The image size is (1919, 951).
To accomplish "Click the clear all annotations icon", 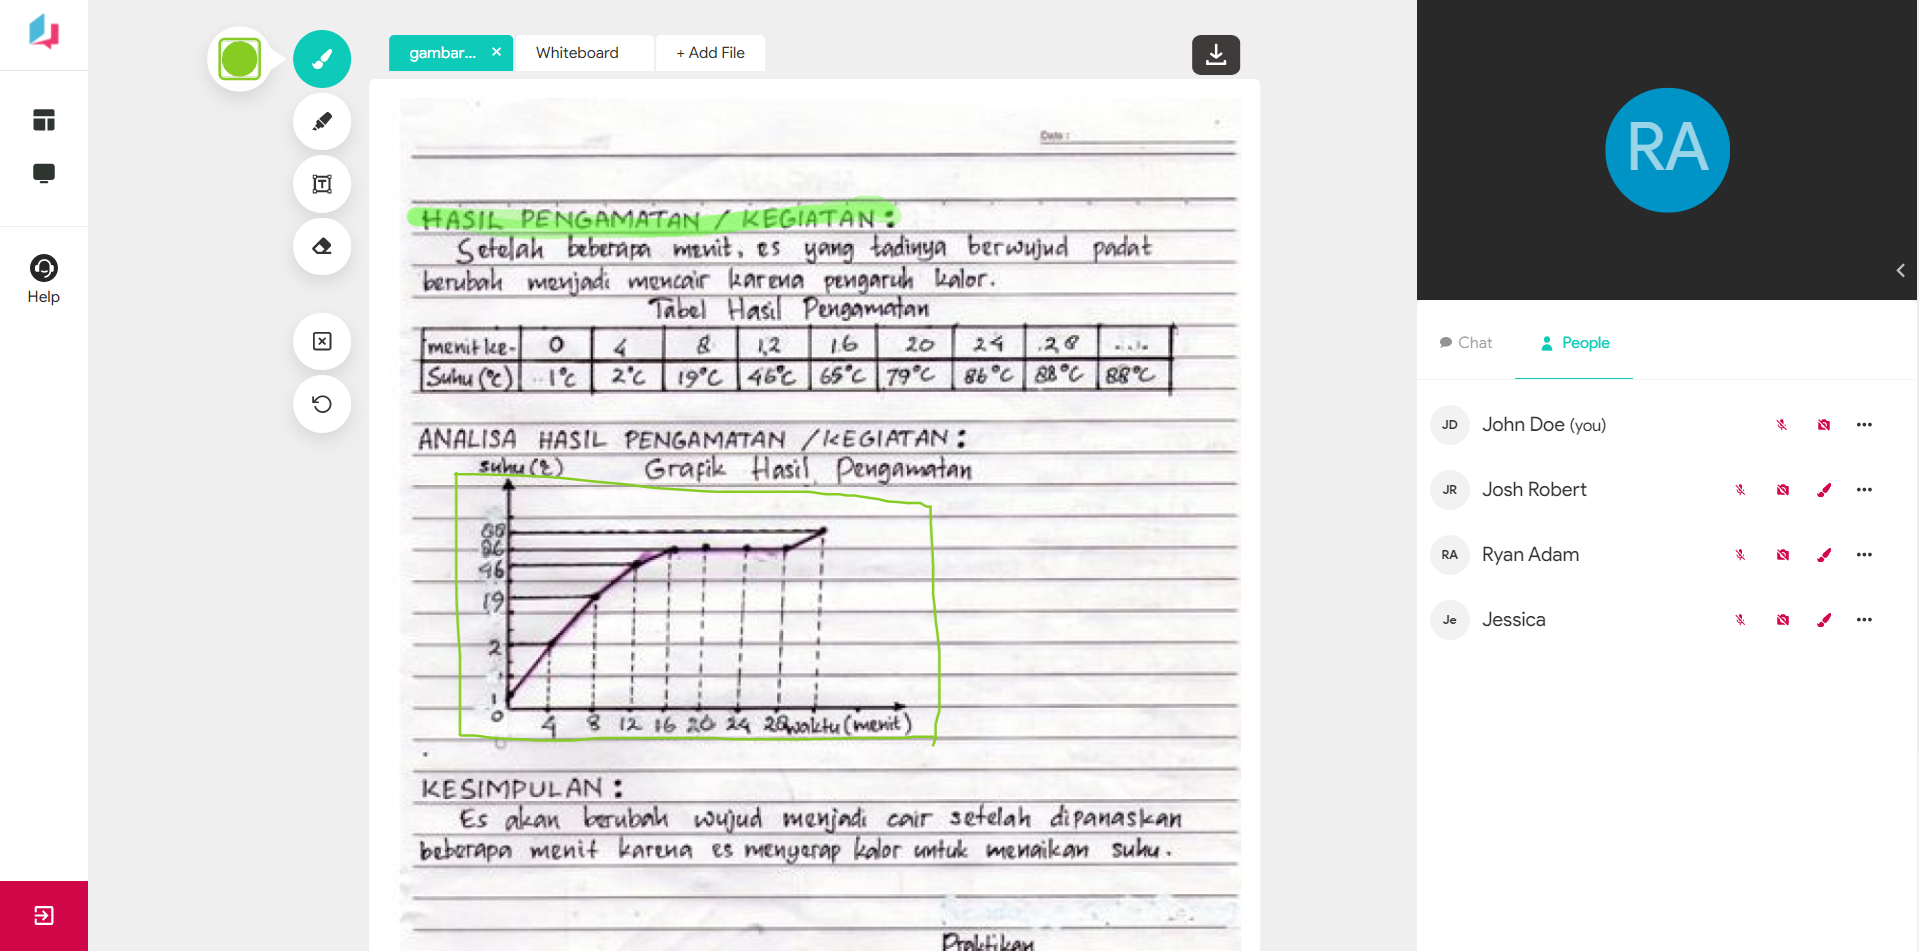I will pos(322,342).
